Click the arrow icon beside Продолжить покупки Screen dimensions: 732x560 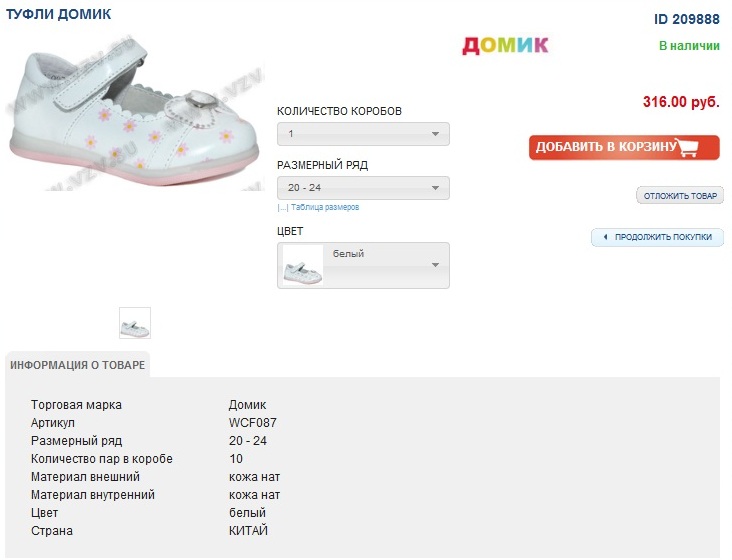604,238
